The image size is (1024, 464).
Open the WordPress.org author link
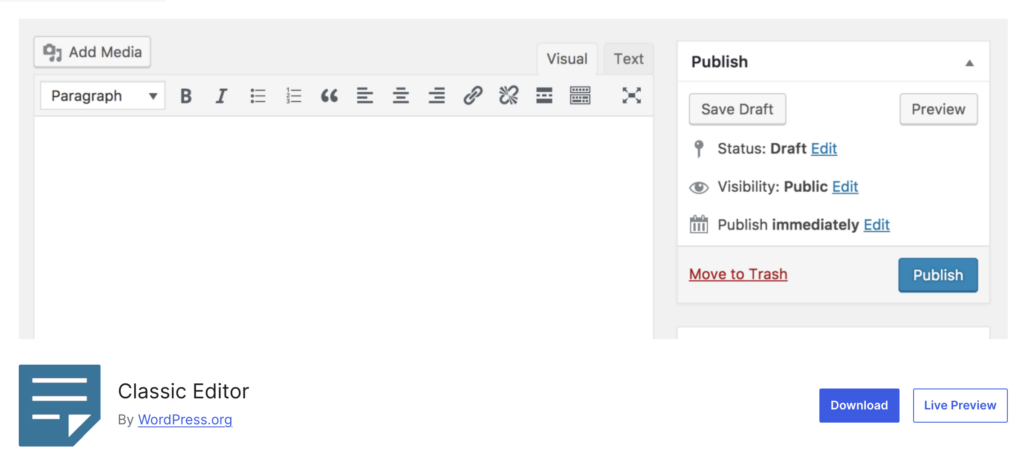point(185,420)
